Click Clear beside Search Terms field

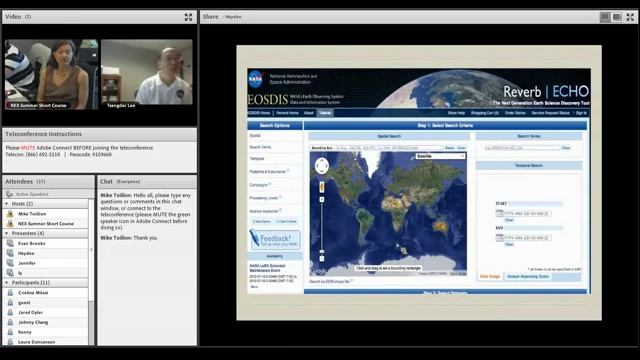[566, 148]
